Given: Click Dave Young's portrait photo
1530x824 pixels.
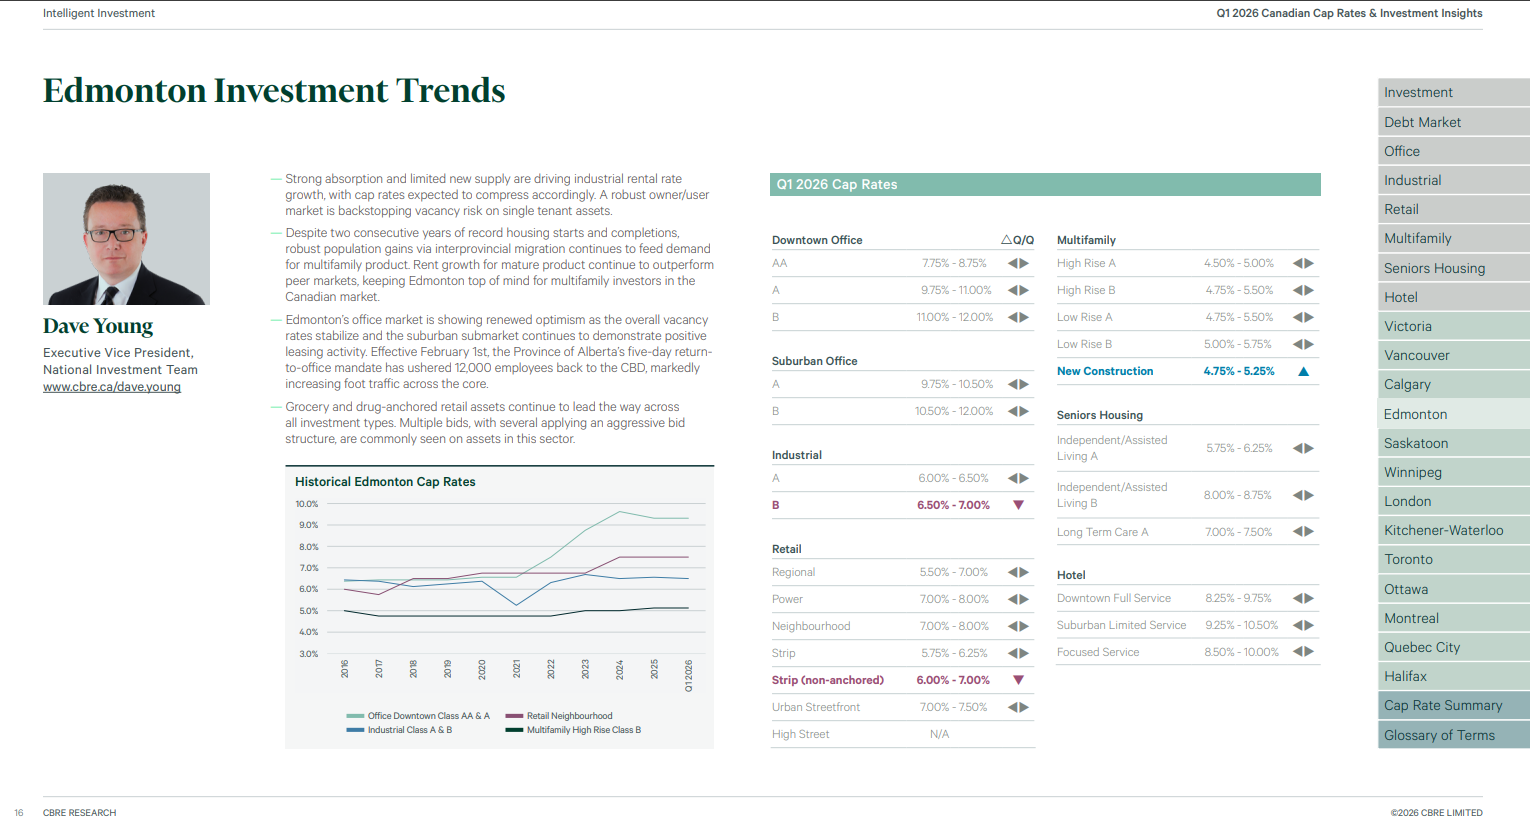Looking at the screenshot, I should click(x=126, y=239).
